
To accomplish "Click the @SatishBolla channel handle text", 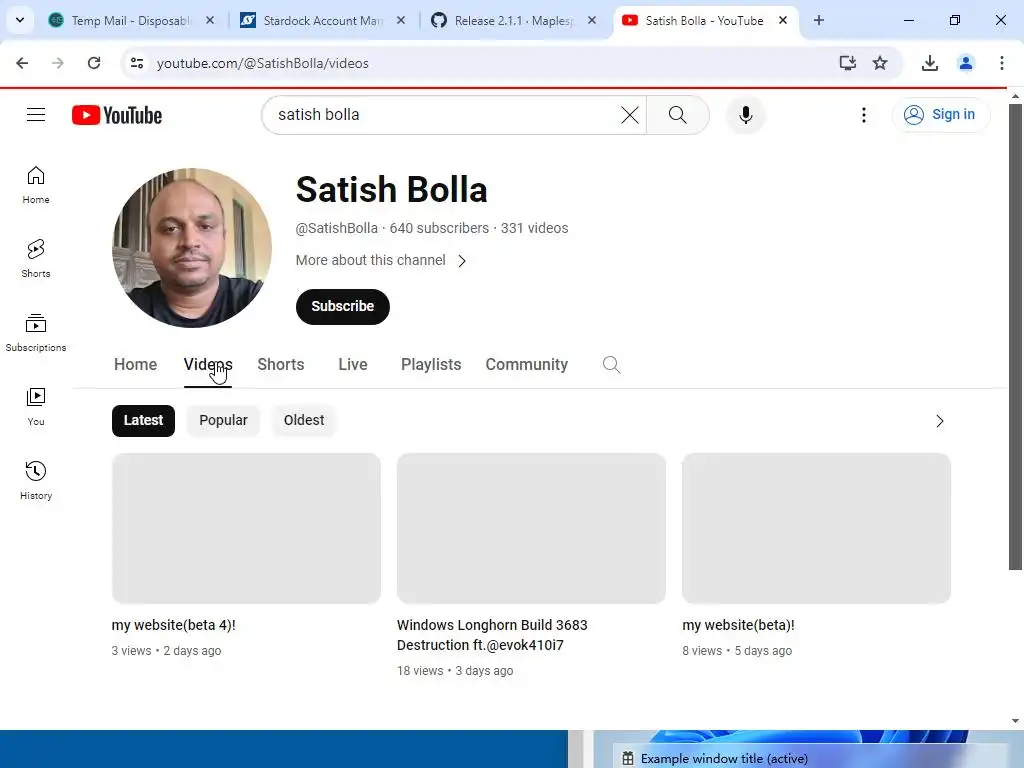I will pyautogui.click(x=336, y=229).
